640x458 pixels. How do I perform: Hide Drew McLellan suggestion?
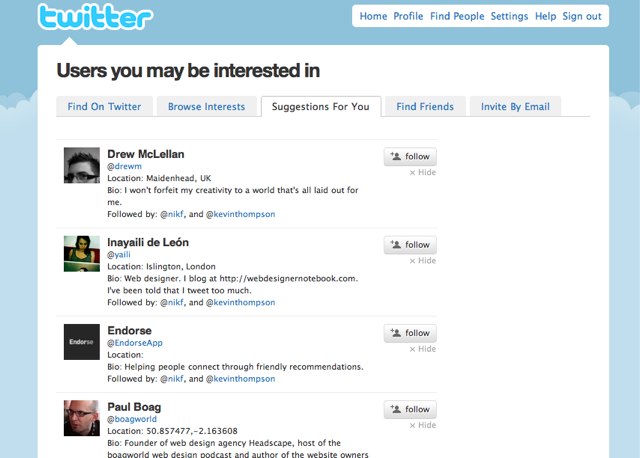pyautogui.click(x=423, y=172)
